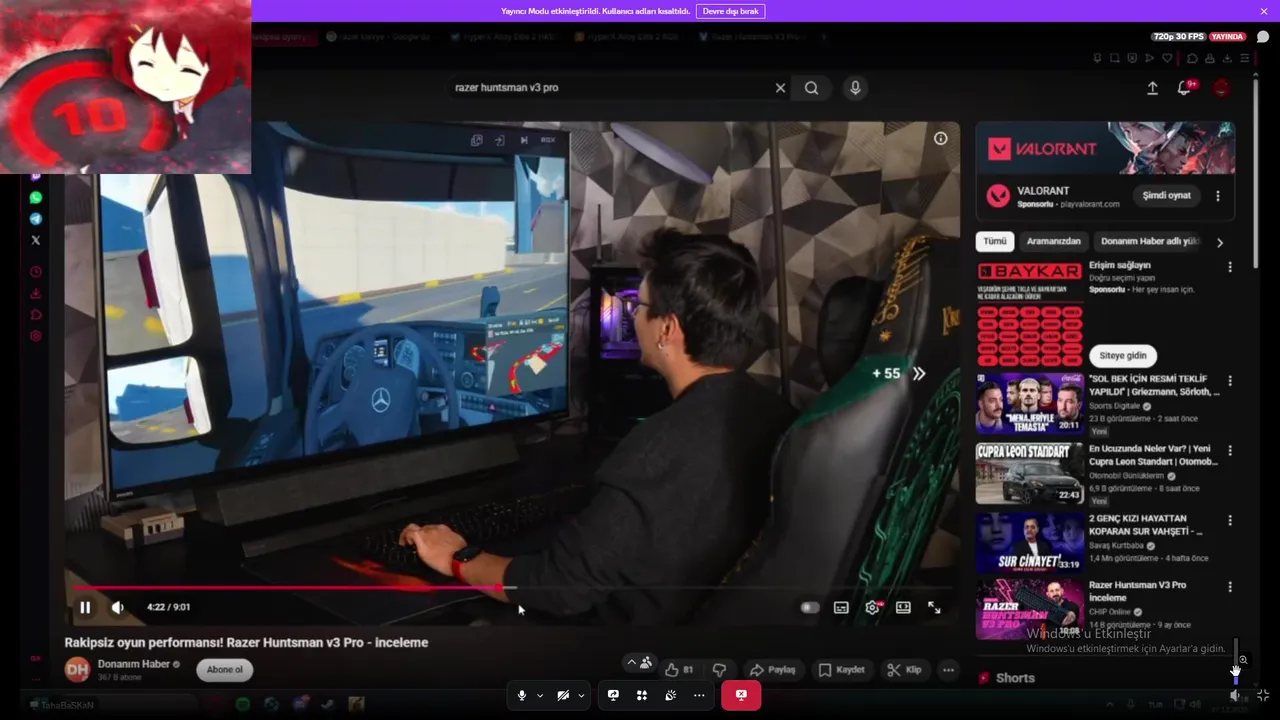Click Siteye gidin ad button
1280x720 pixels.
point(1123,355)
